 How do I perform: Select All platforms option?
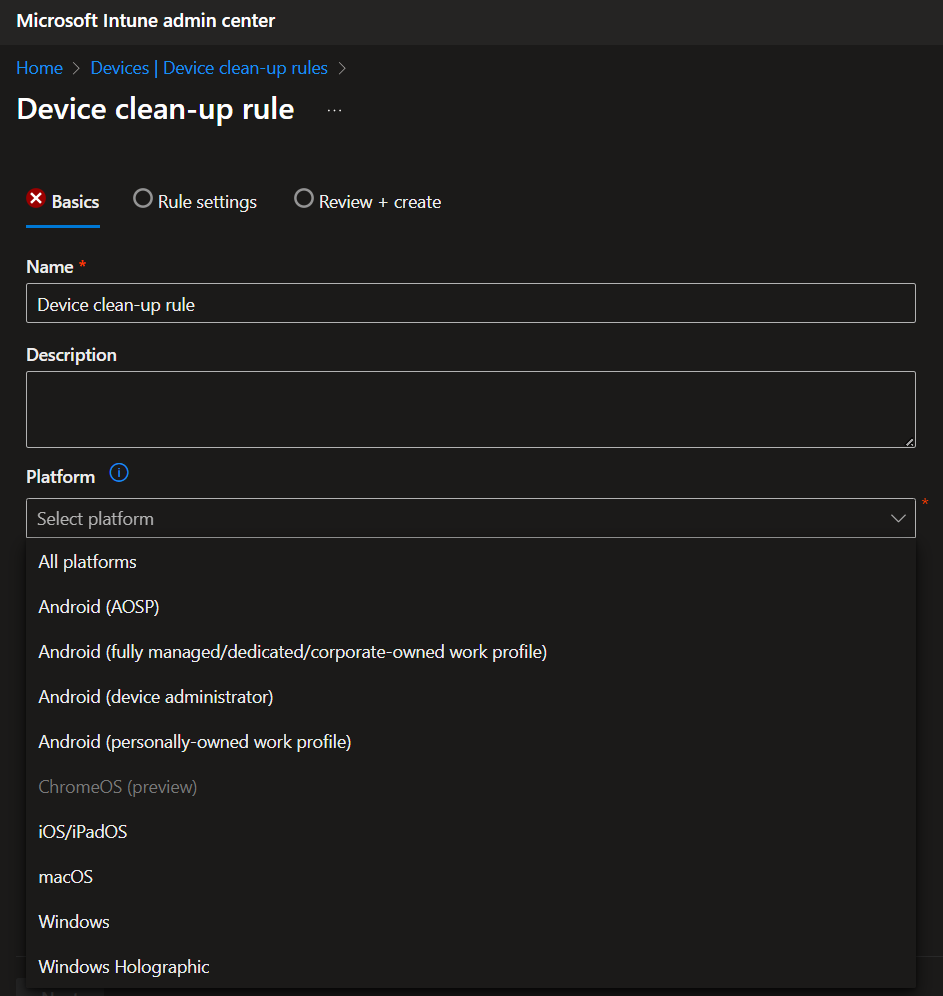[x=471, y=562]
